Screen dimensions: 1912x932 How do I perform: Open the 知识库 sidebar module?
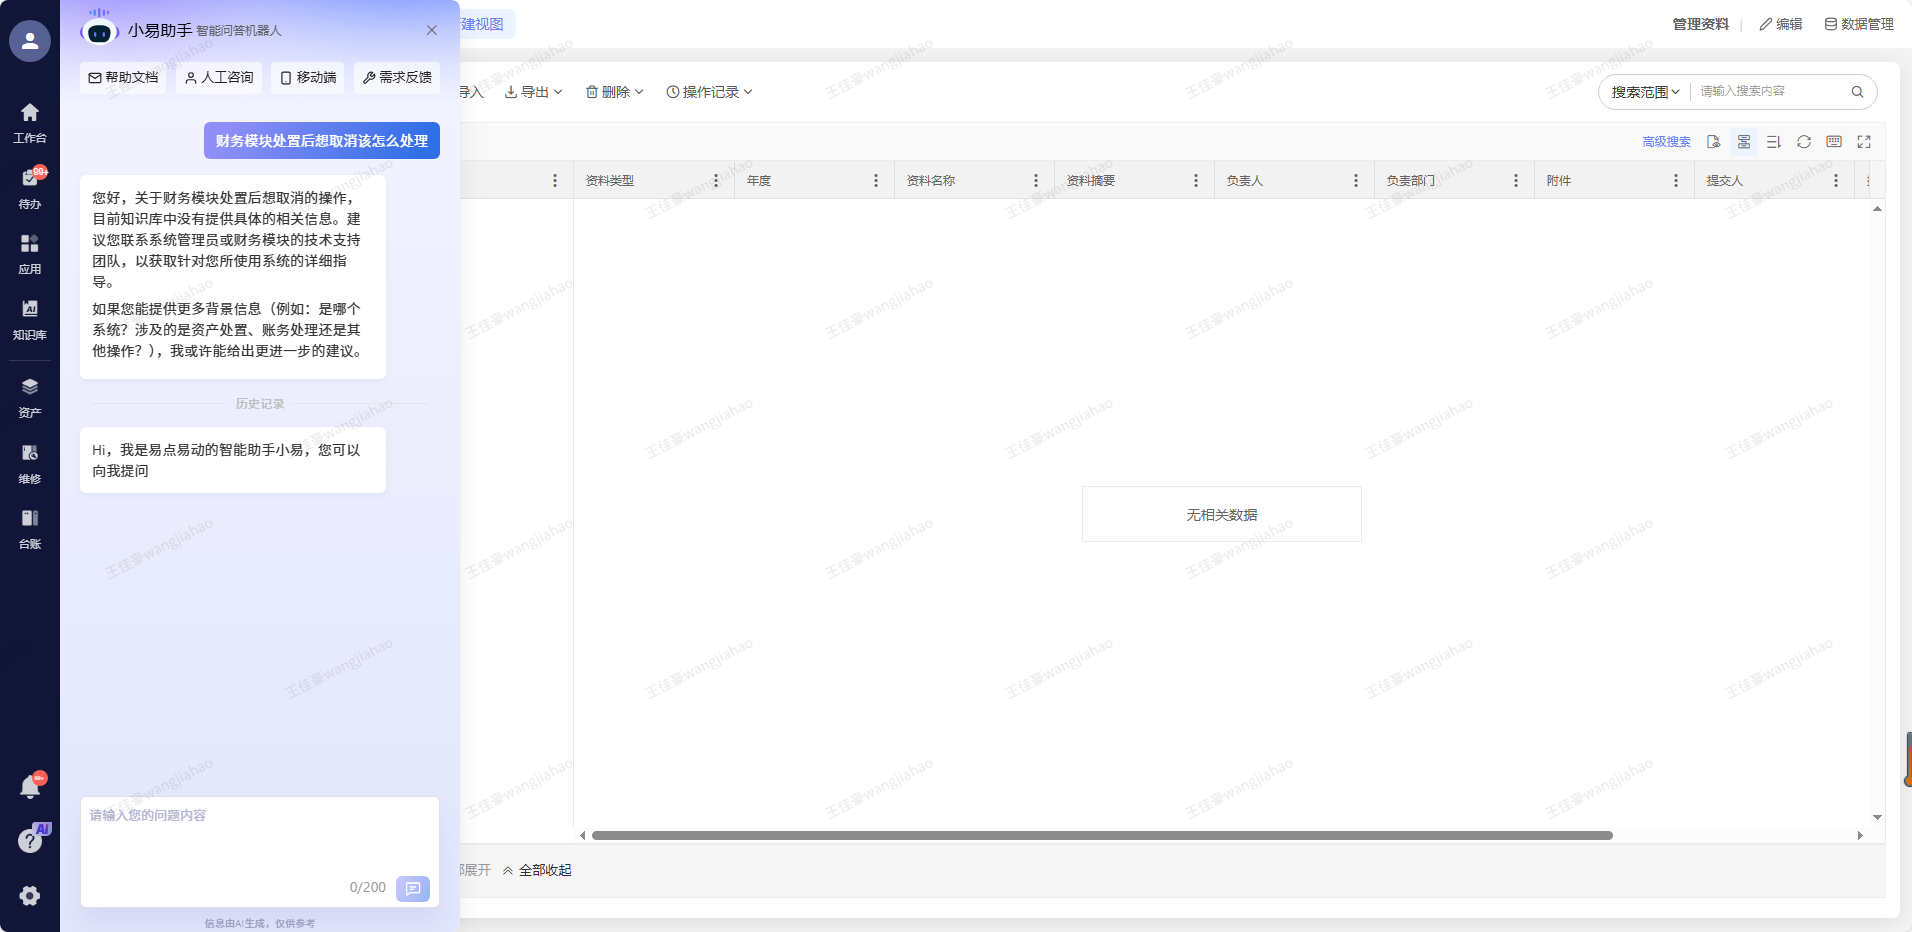(30, 319)
